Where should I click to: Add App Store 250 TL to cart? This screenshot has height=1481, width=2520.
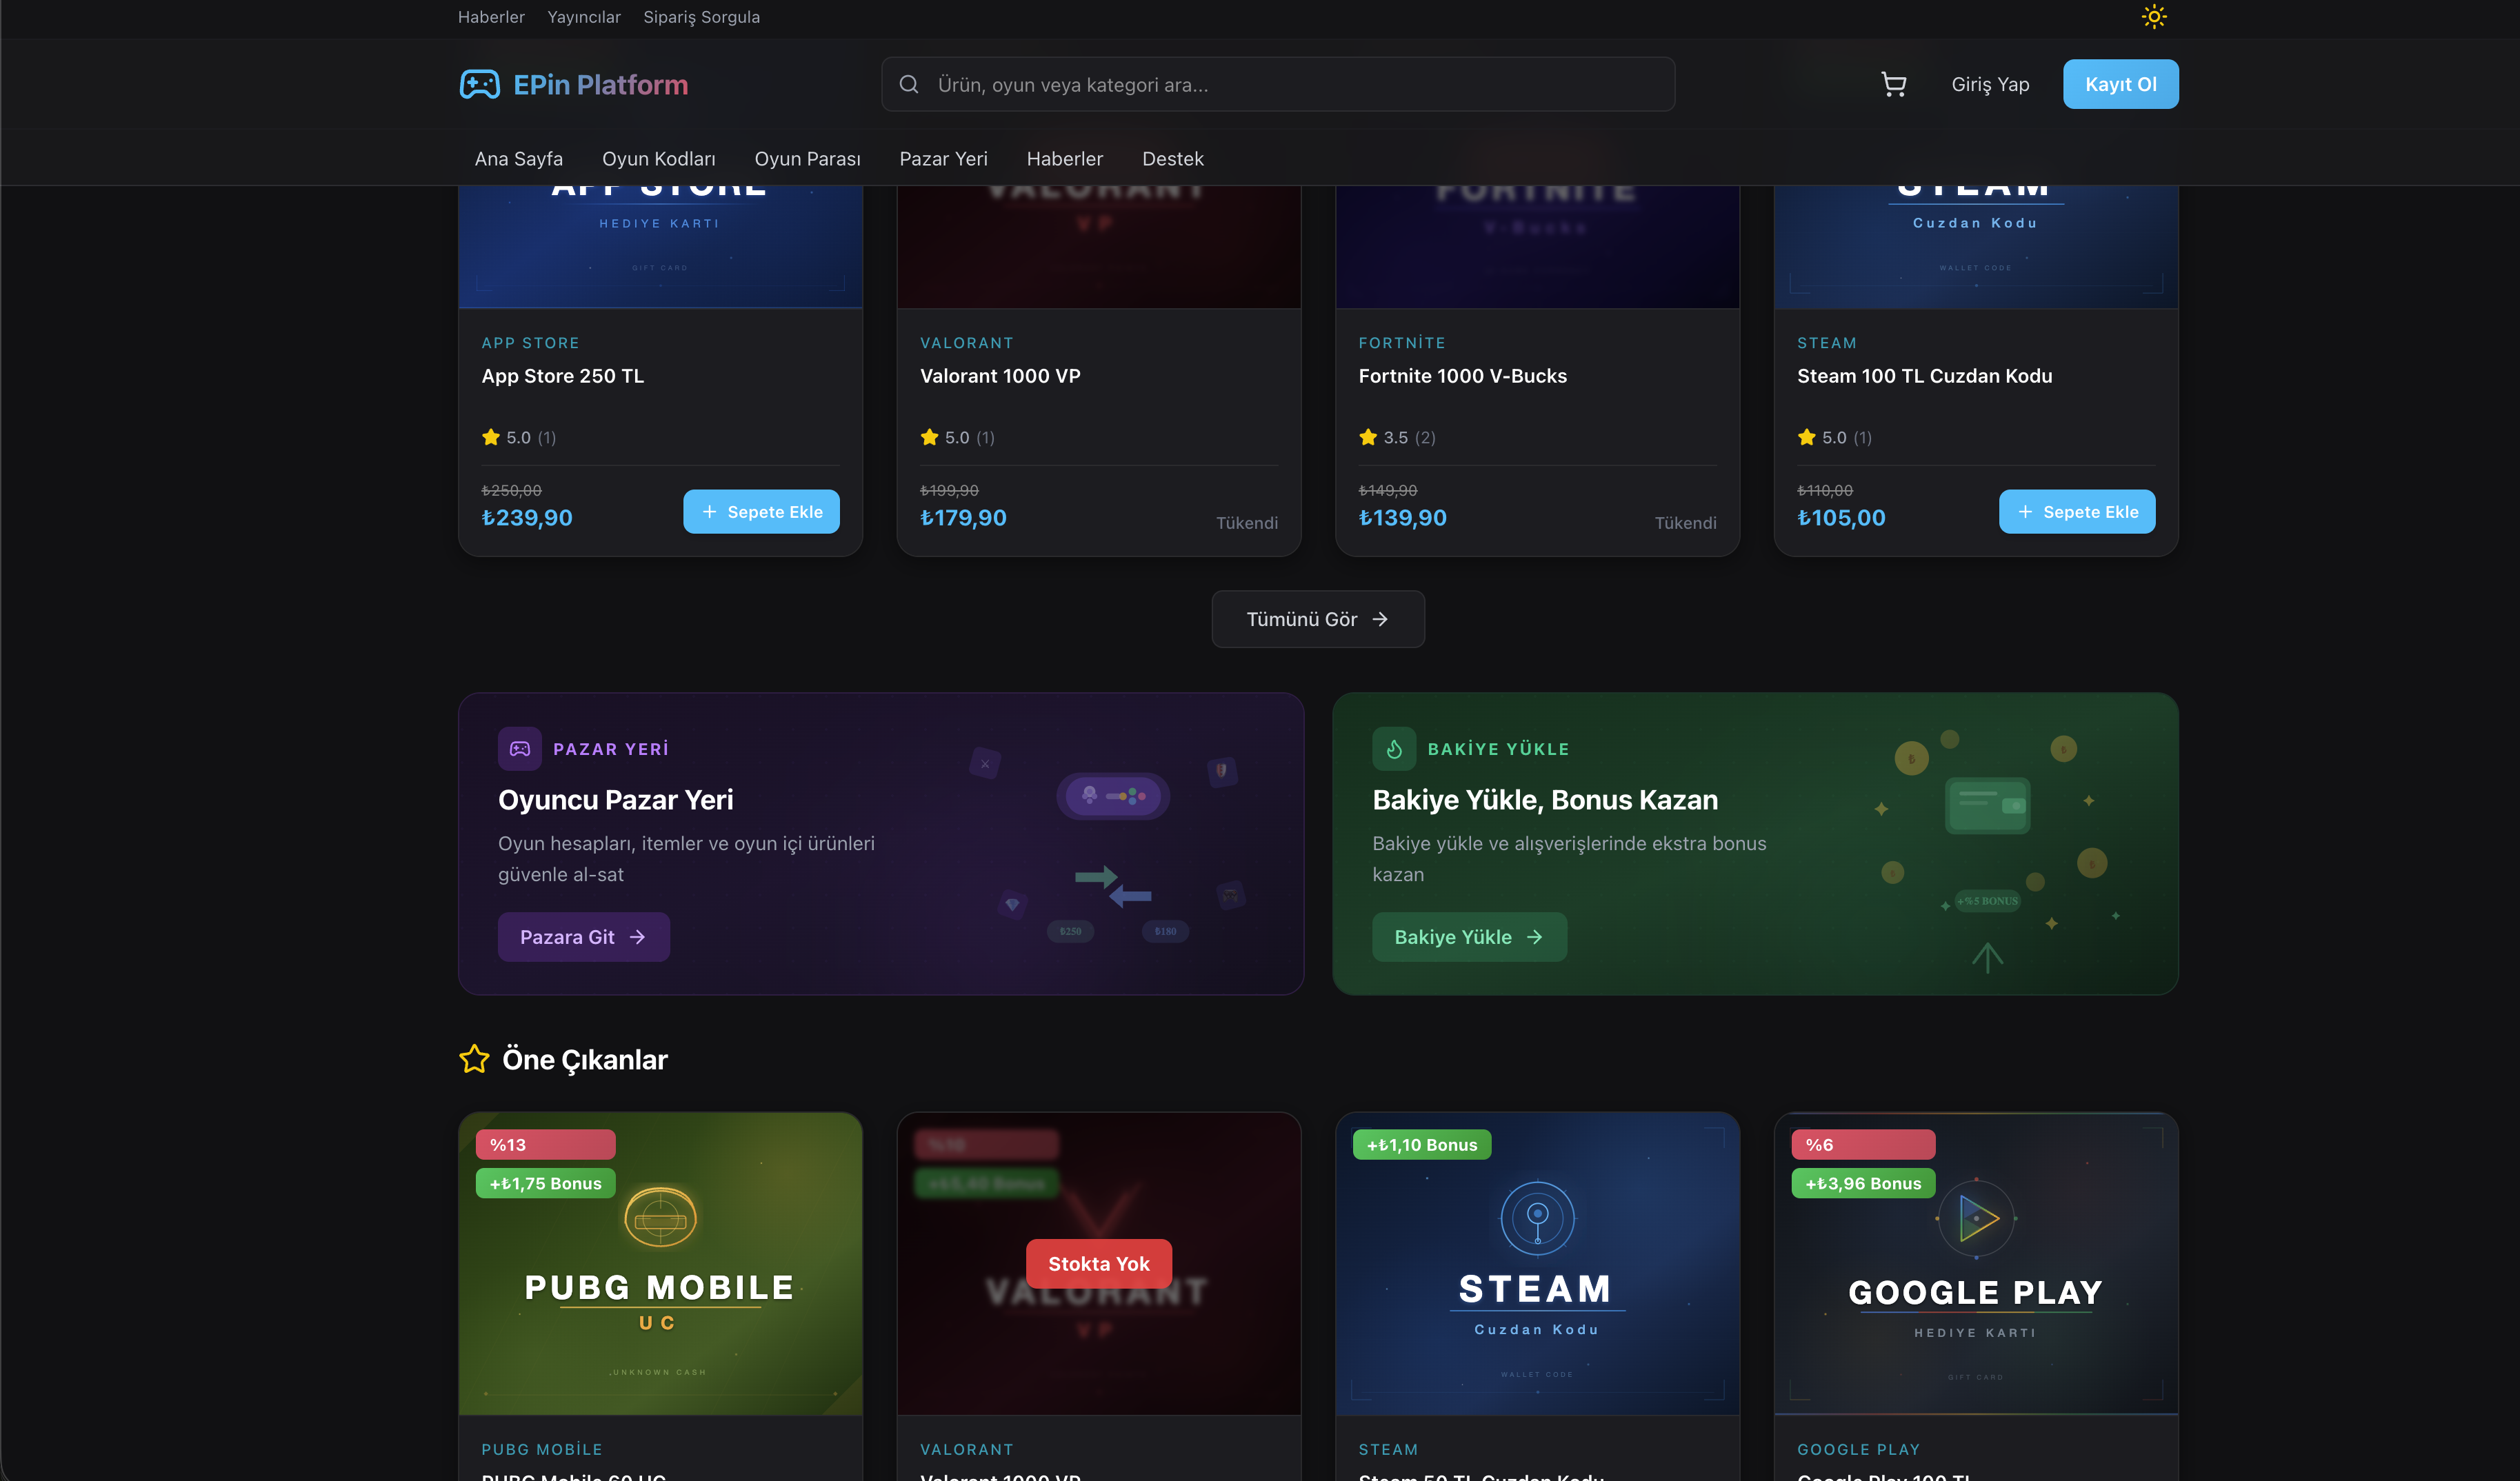tap(761, 512)
